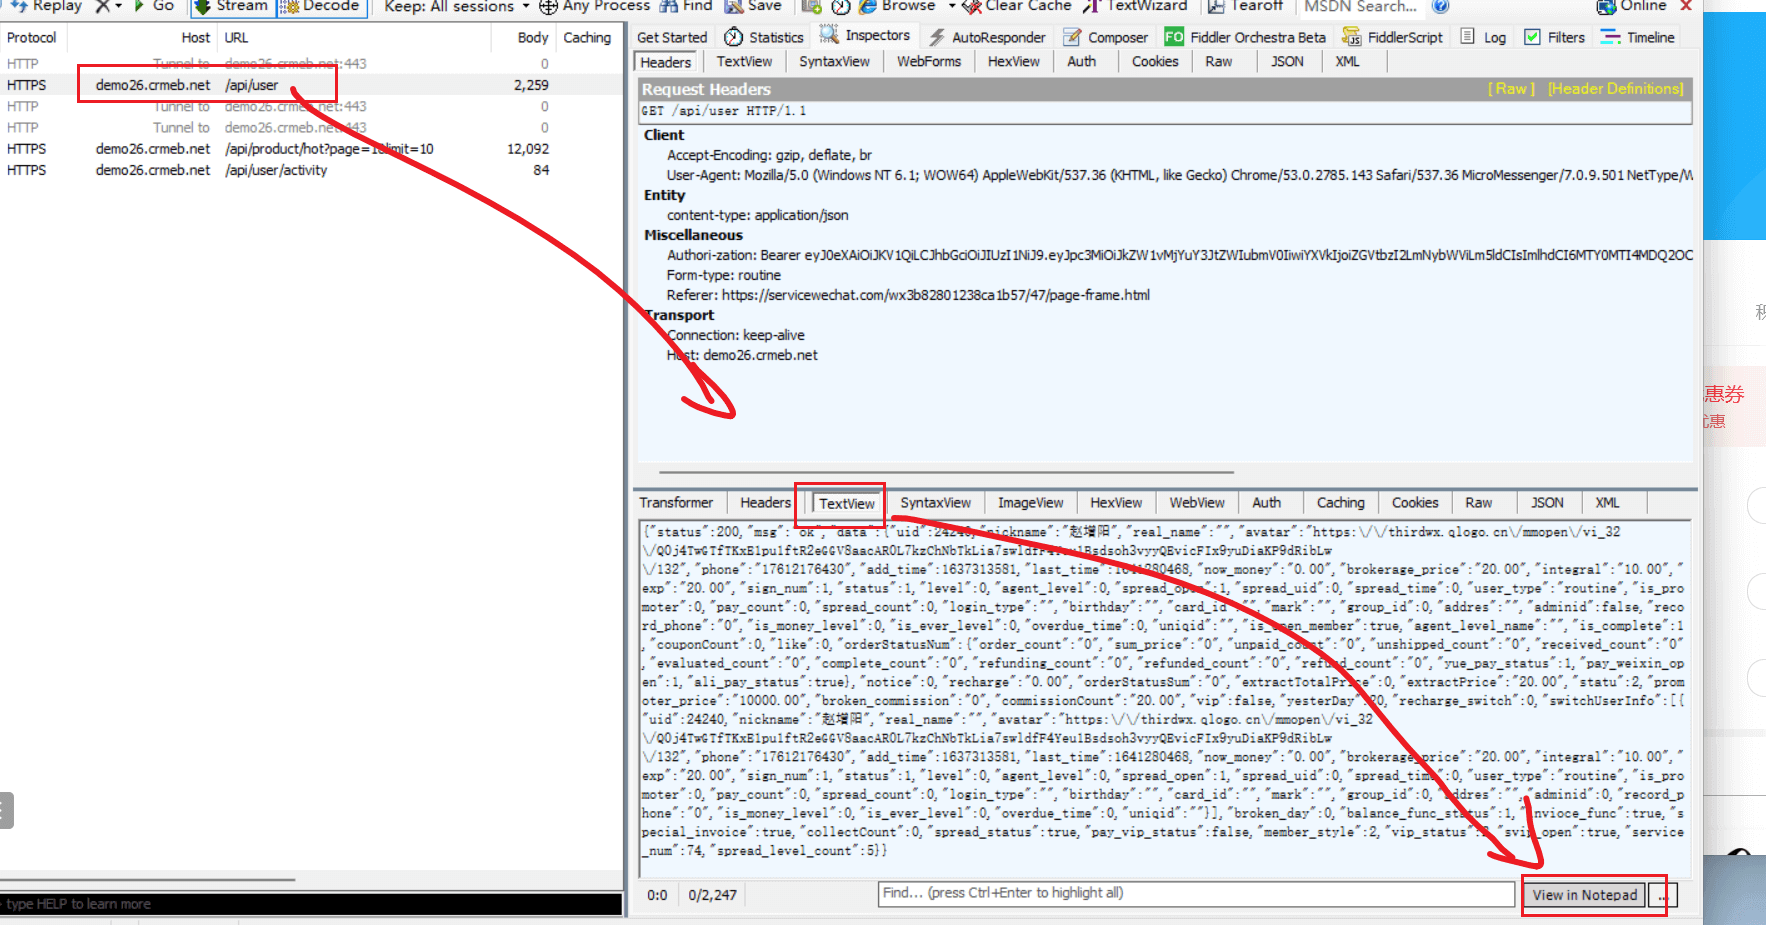Viewport: 1766px width, 925px height.
Task: Click the Save sessions toolbar button
Action: click(x=753, y=6)
